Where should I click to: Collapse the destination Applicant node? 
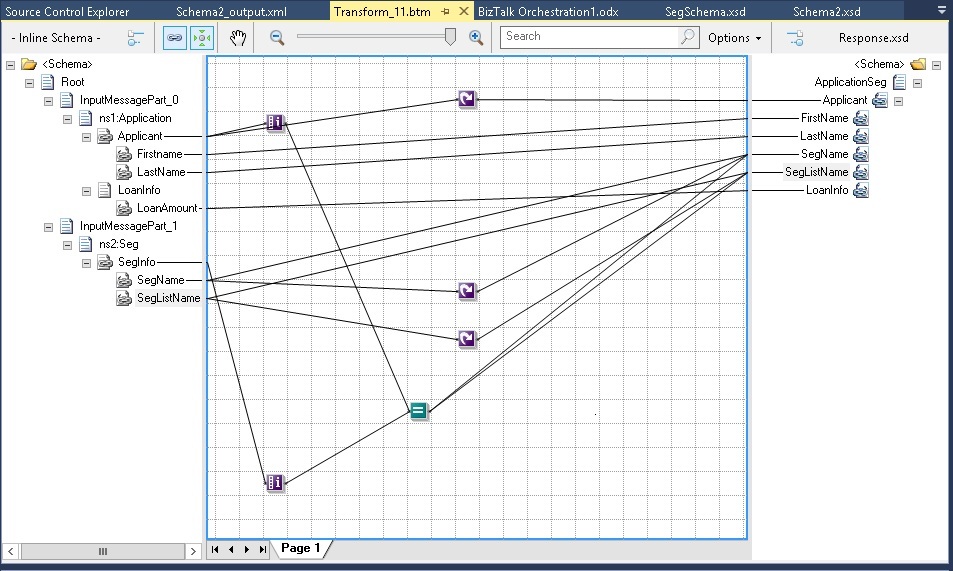898,101
